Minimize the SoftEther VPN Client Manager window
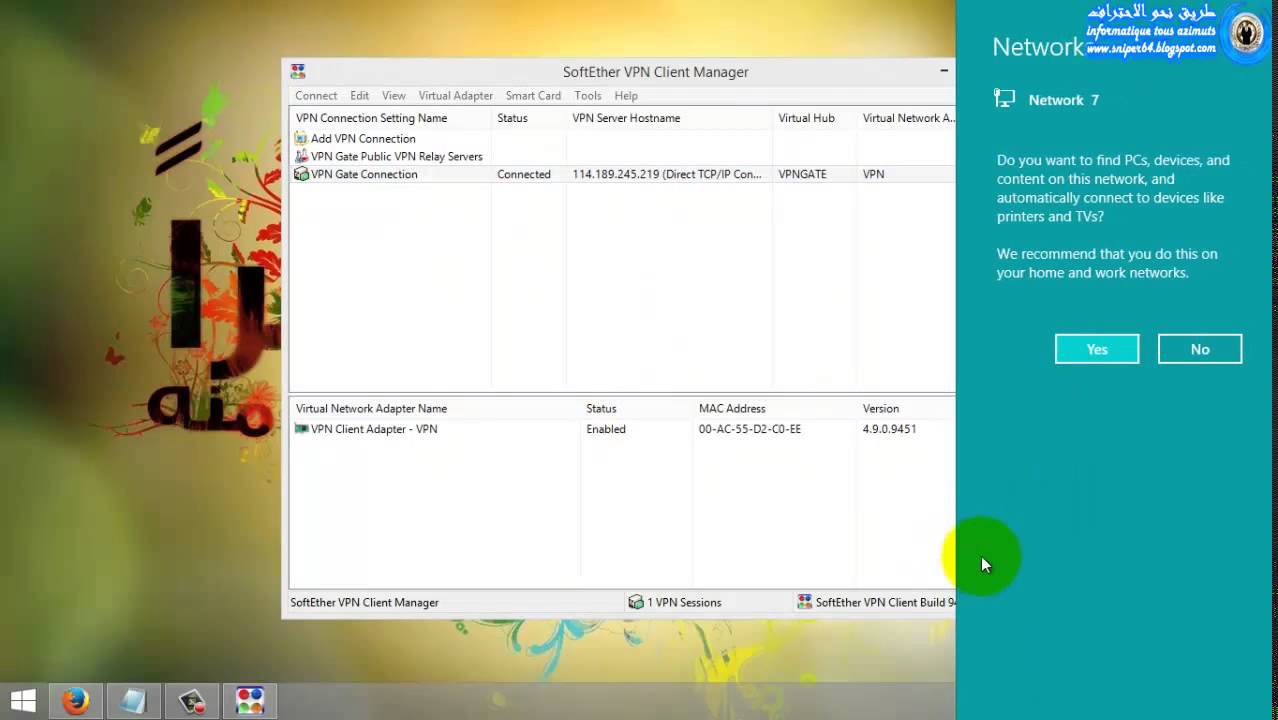Screen dimensions: 1278x720 point(943,71)
